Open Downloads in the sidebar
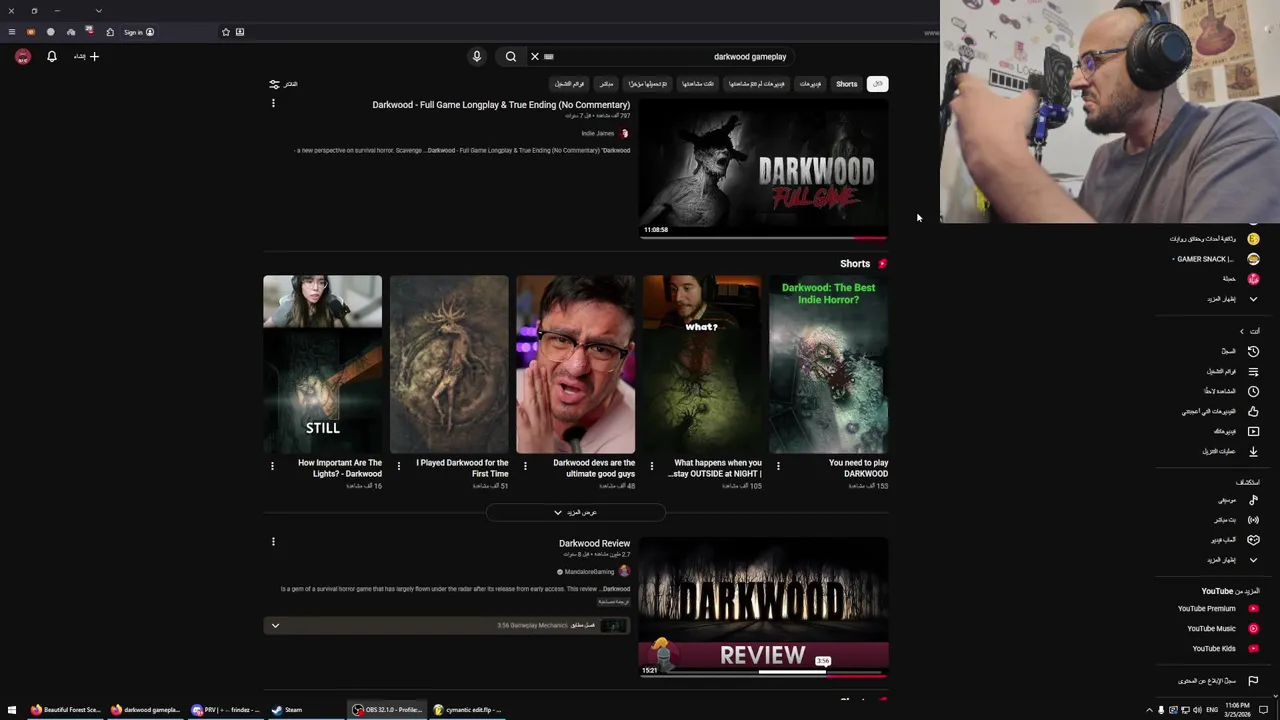 [1230, 451]
